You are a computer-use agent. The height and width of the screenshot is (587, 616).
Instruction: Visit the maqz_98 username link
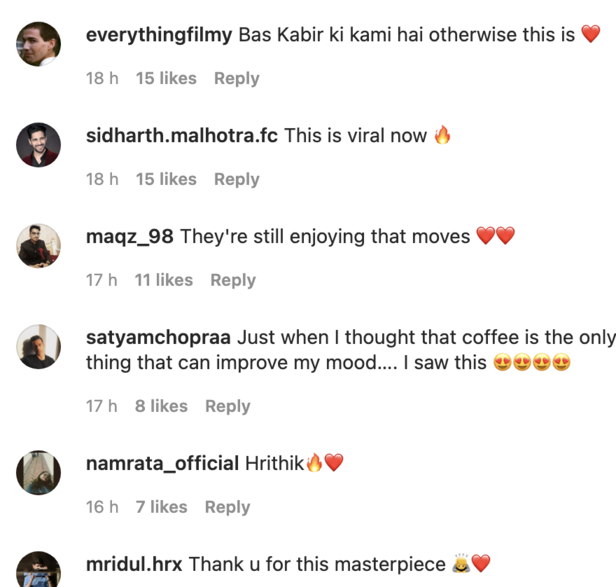[x=130, y=236]
